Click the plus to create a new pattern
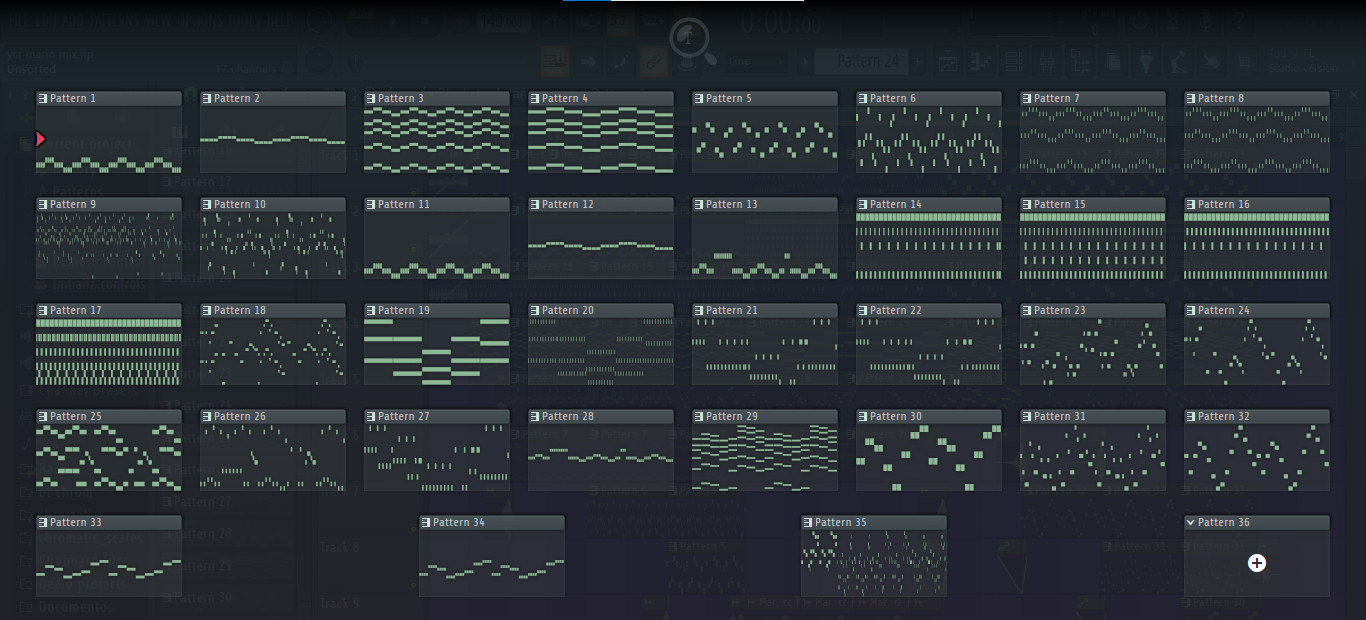This screenshot has width=1366, height=620. pyautogui.click(x=1256, y=563)
